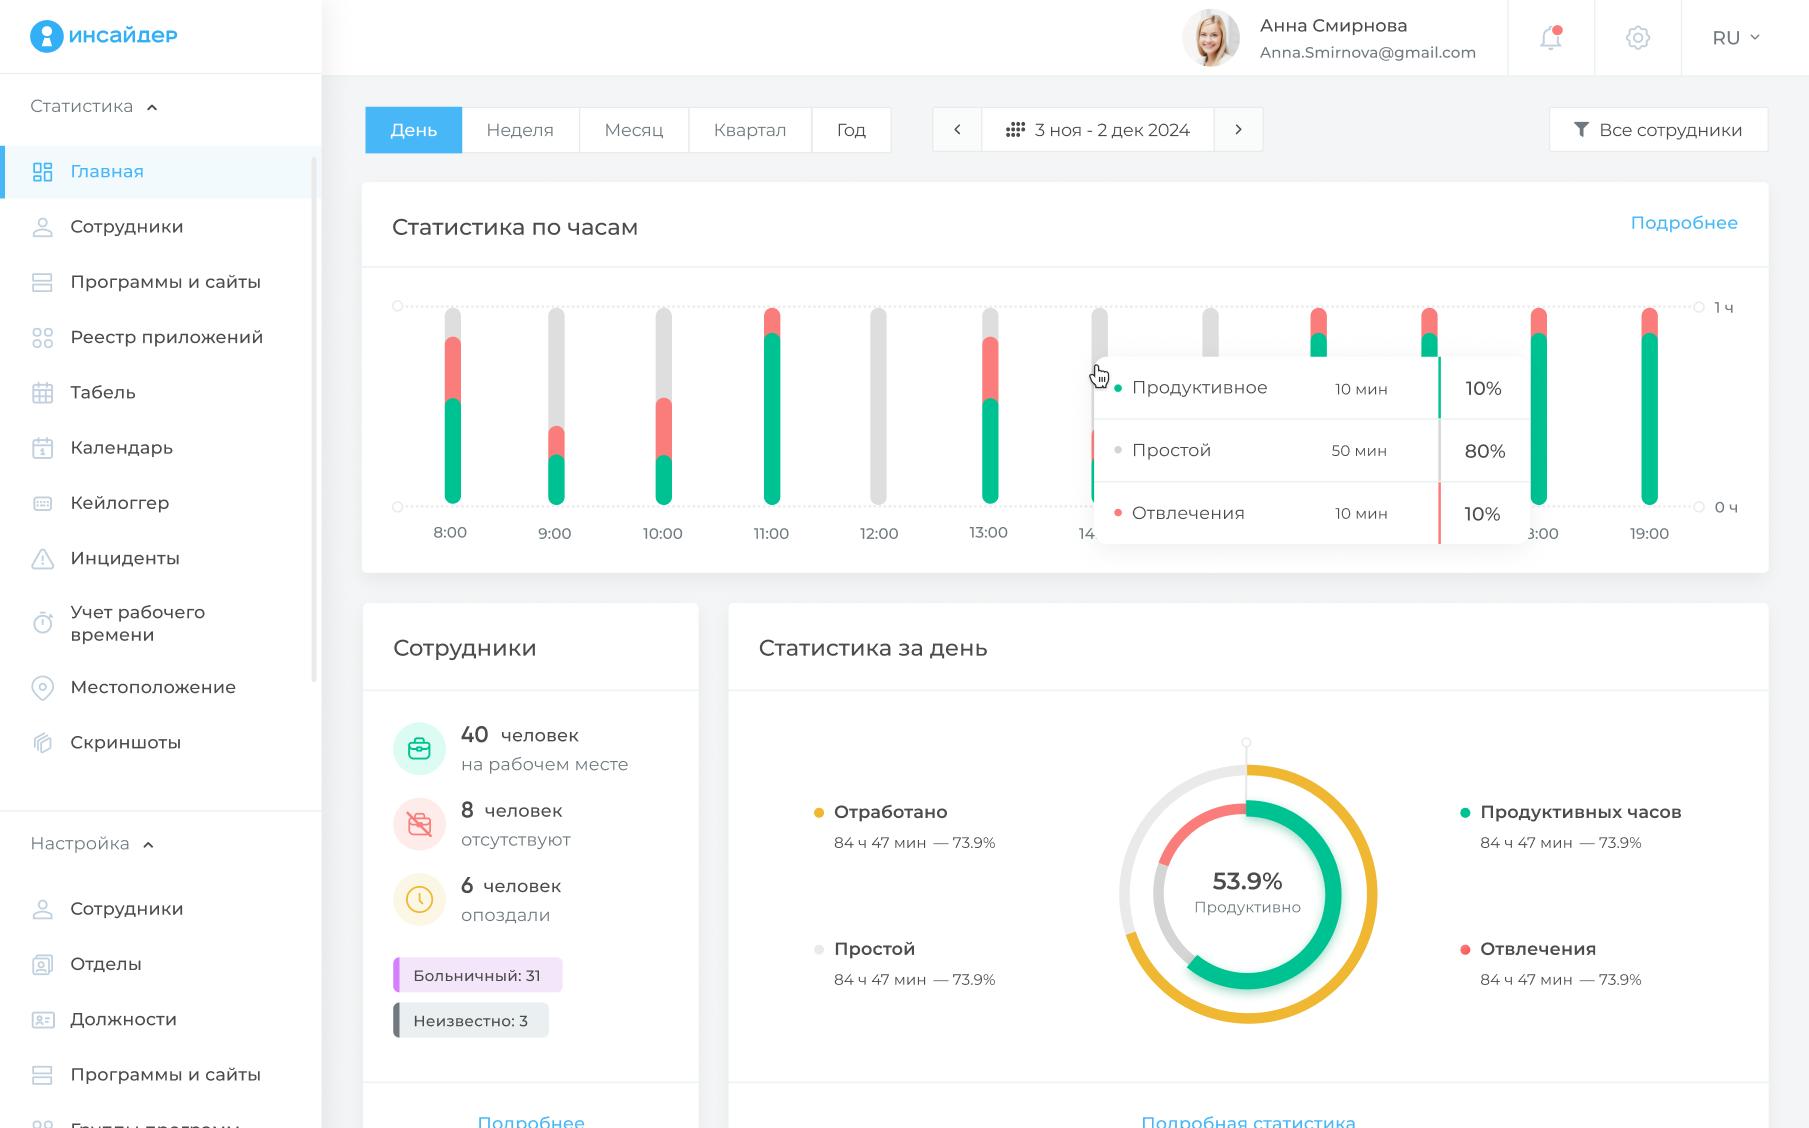Switch to the Неделя period tab

[520, 130]
